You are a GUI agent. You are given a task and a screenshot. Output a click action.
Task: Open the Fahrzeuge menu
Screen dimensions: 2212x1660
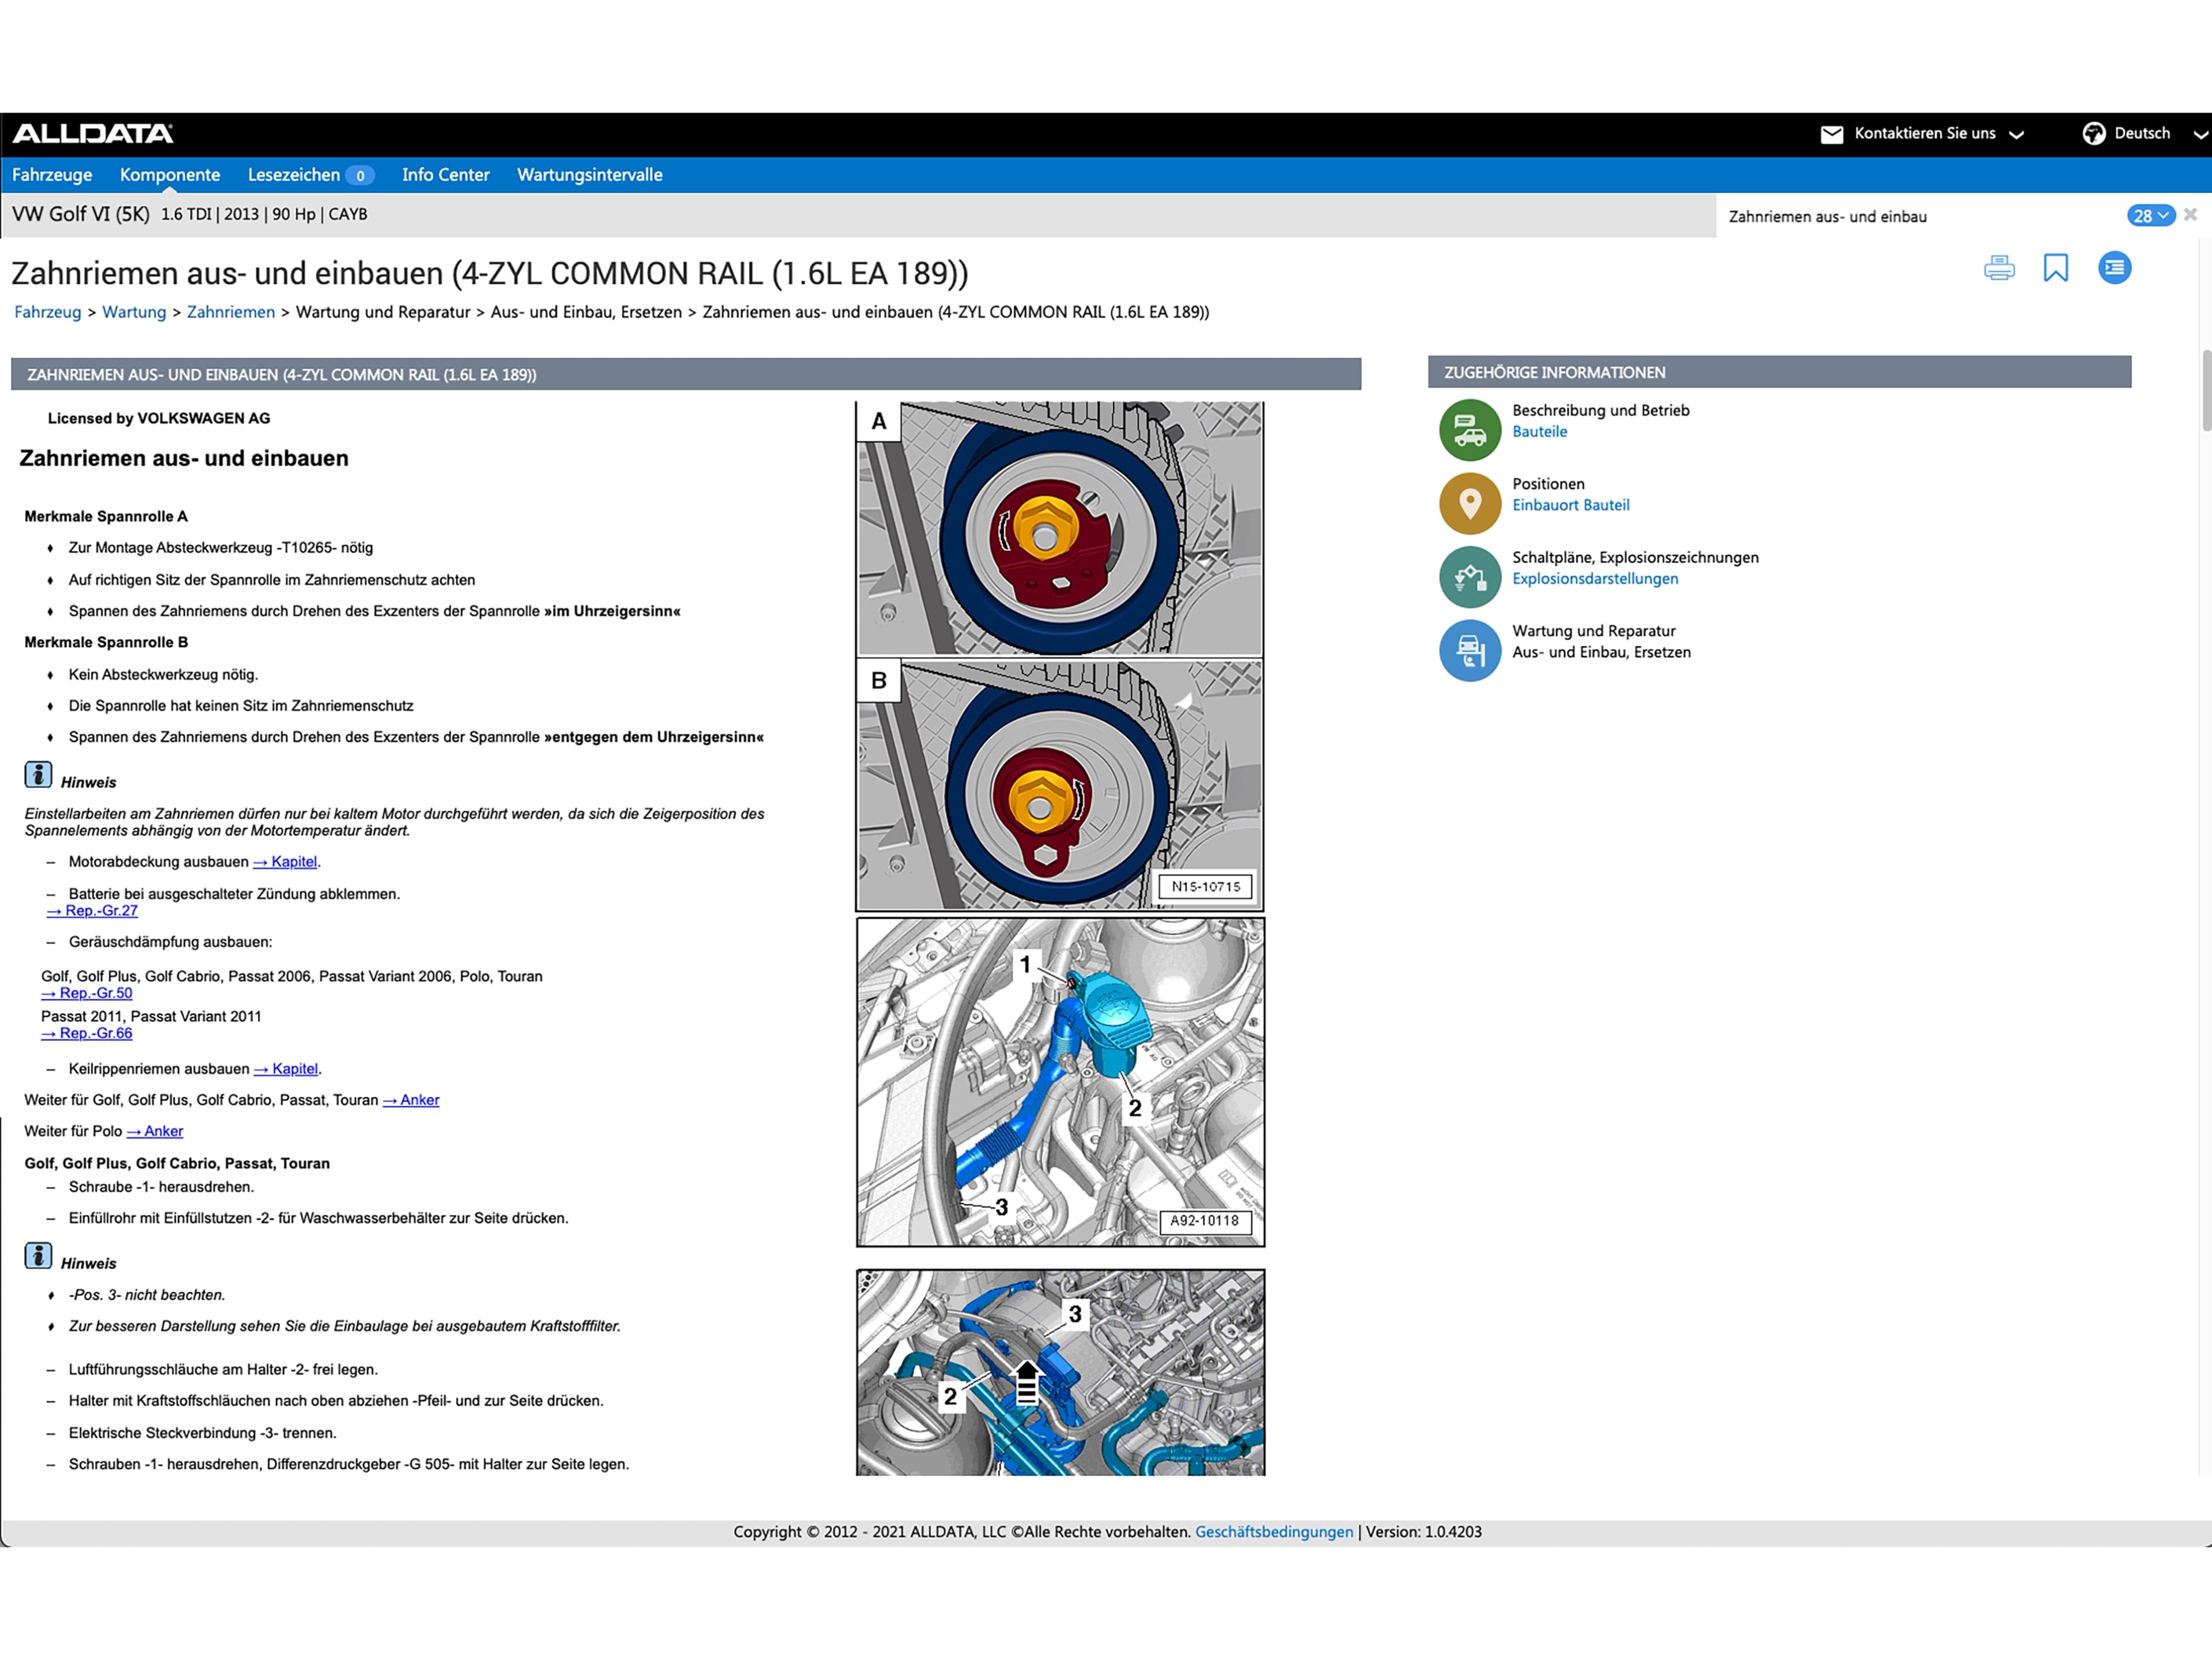pos(52,175)
